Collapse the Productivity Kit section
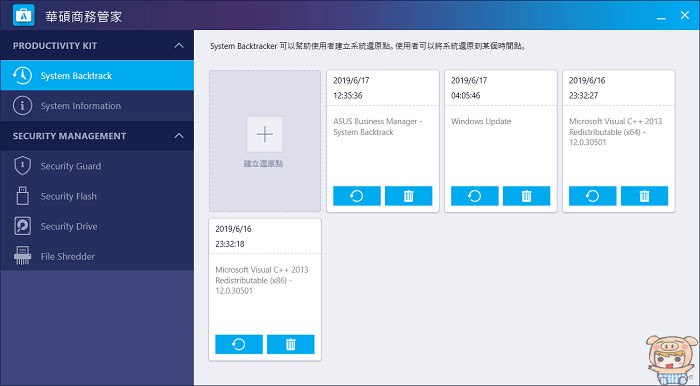The image size is (700, 386). 179,46
